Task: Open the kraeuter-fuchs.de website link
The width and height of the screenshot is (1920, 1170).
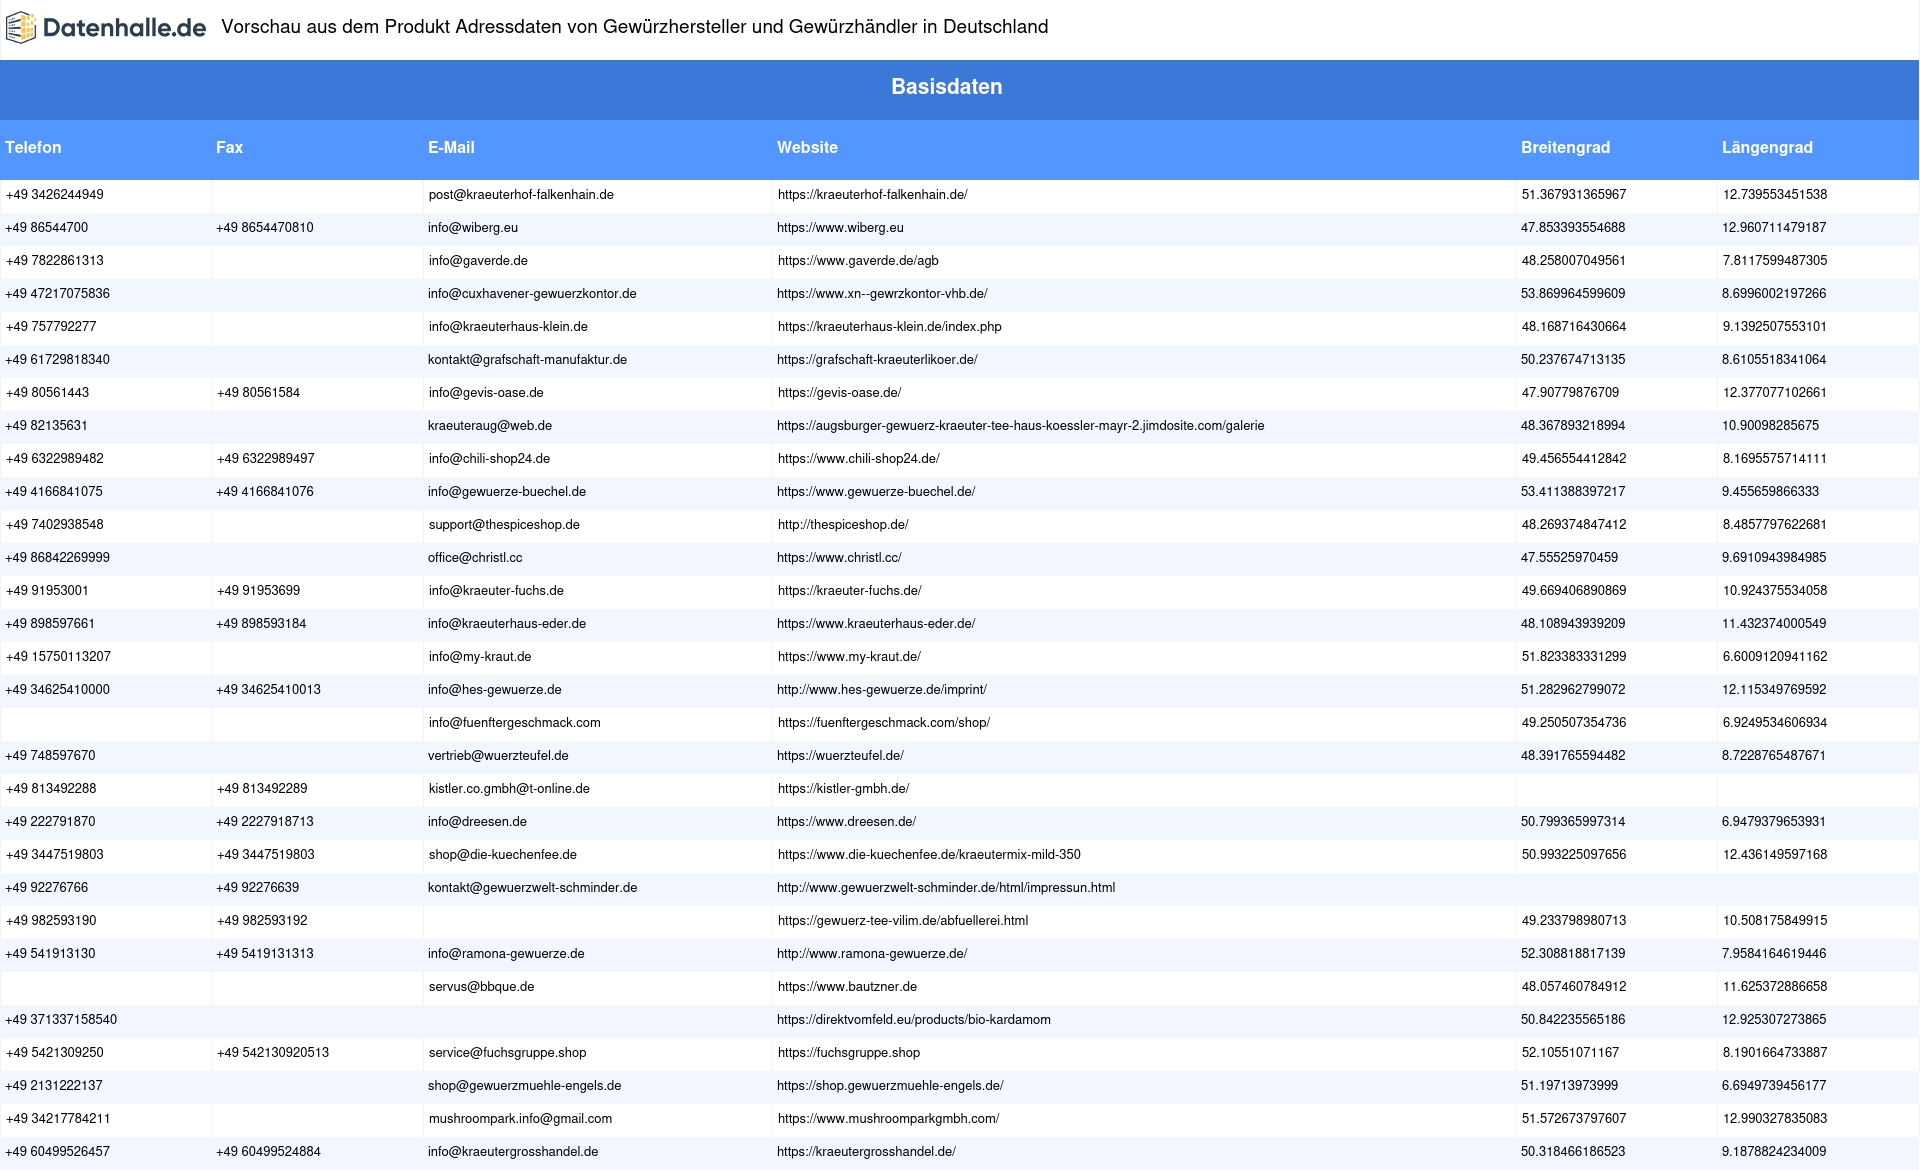Action: pos(849,591)
